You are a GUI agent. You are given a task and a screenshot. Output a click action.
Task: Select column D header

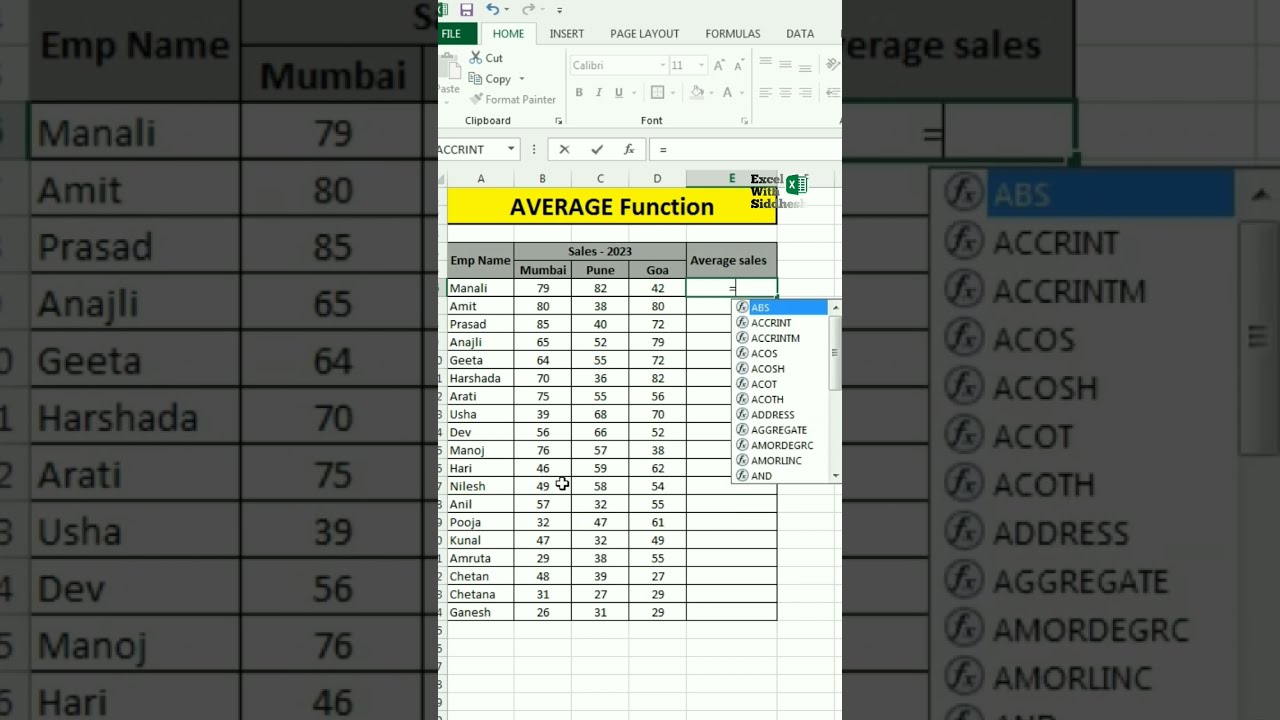pyautogui.click(x=657, y=179)
